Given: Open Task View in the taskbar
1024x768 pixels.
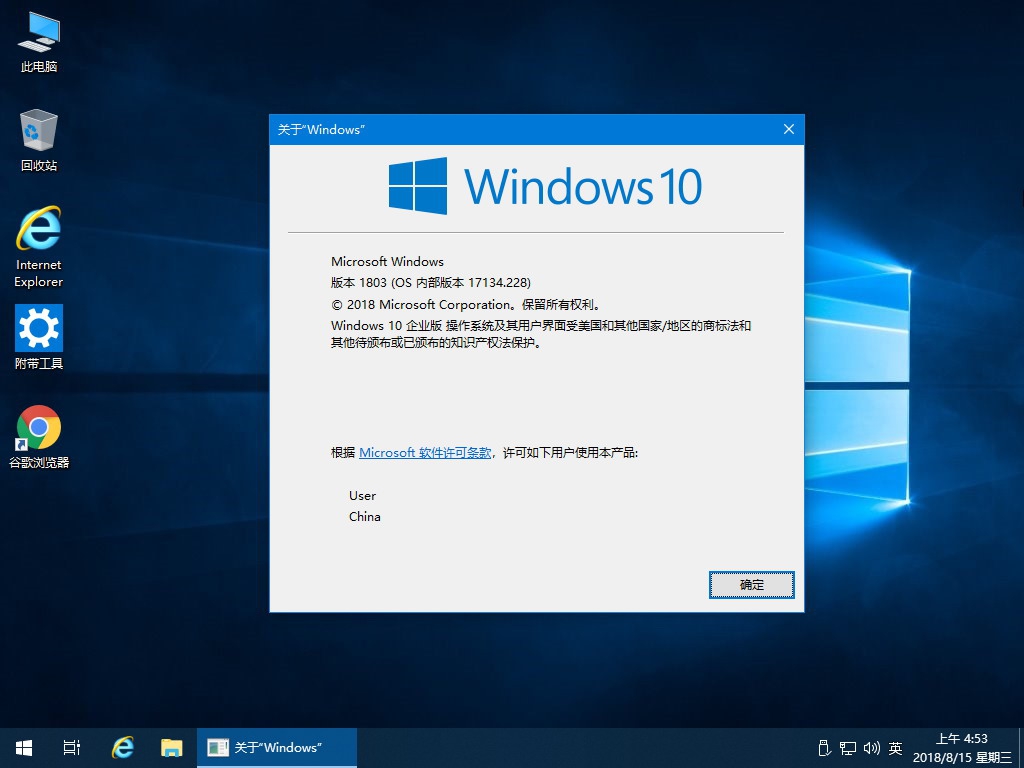Looking at the screenshot, I should (72, 748).
